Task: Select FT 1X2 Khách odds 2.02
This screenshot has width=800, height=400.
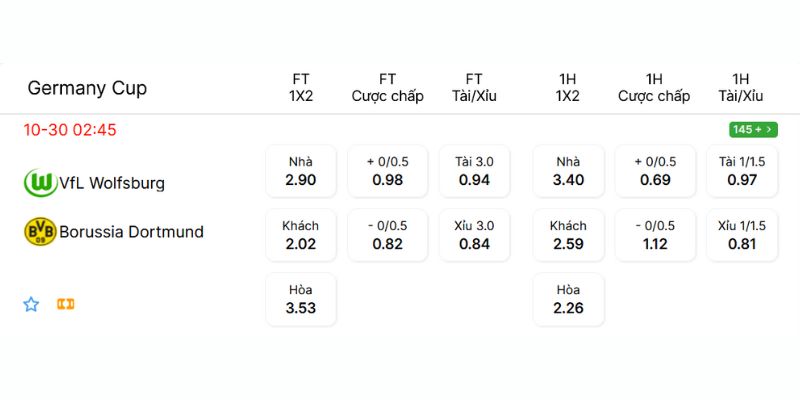Action: pyautogui.click(x=300, y=235)
